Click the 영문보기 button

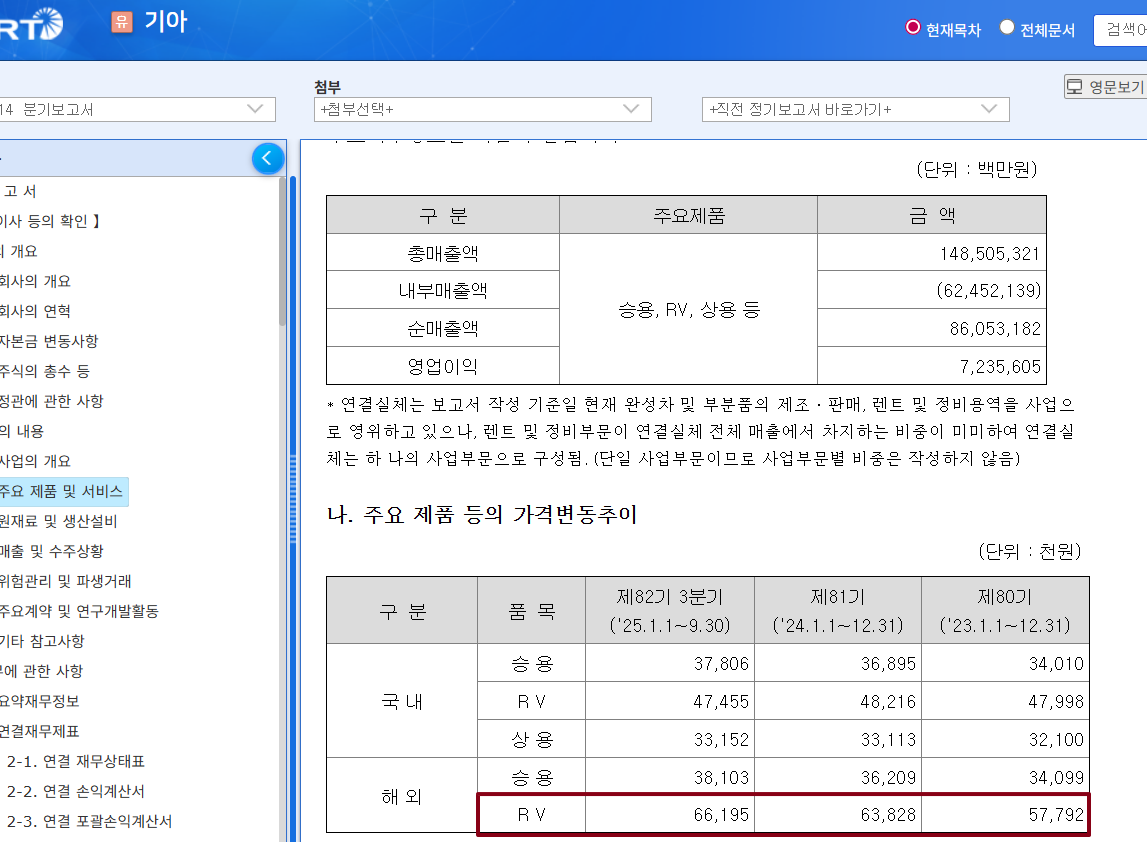tap(1105, 87)
